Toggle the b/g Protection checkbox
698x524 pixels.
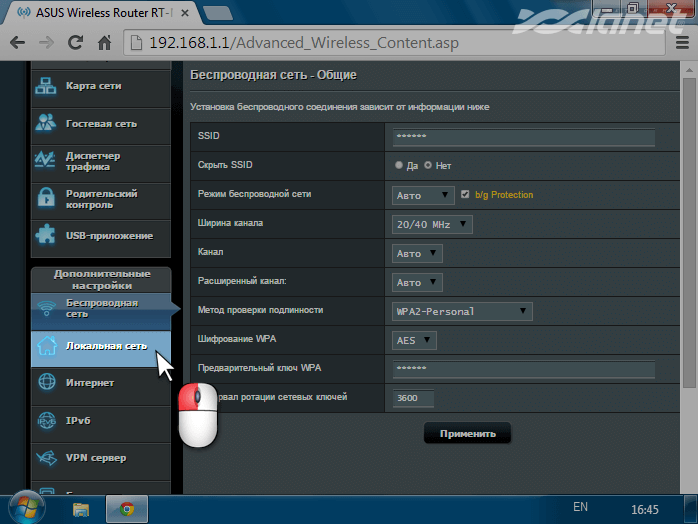465,195
